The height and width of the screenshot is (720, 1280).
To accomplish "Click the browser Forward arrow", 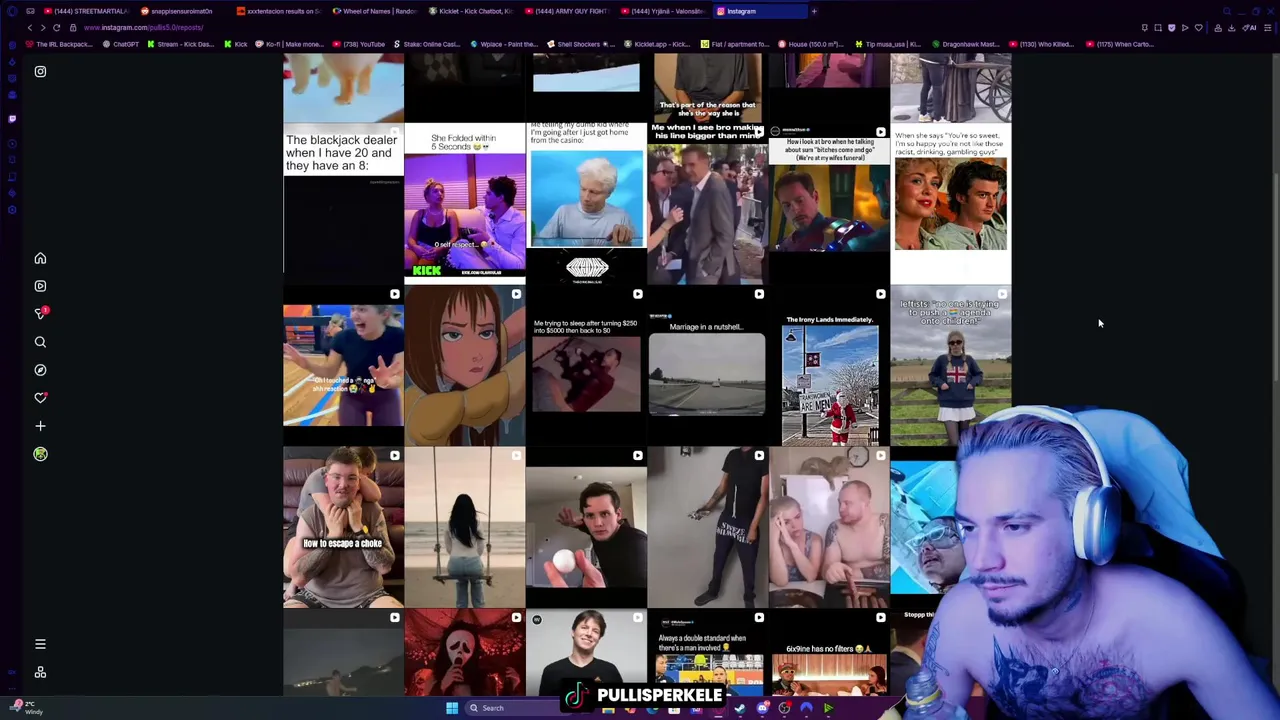I will tap(43, 28).
